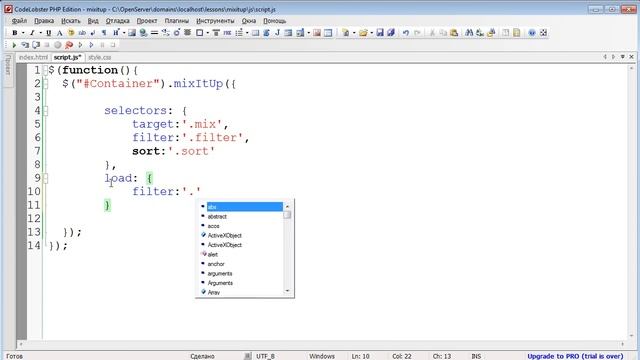Click the J script icon

point(277,33)
